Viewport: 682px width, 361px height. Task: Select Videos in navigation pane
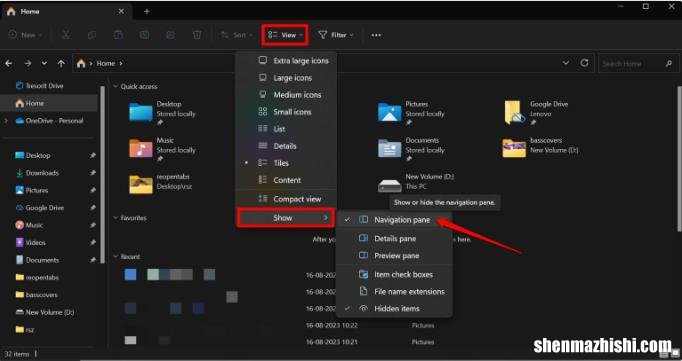[30, 242]
